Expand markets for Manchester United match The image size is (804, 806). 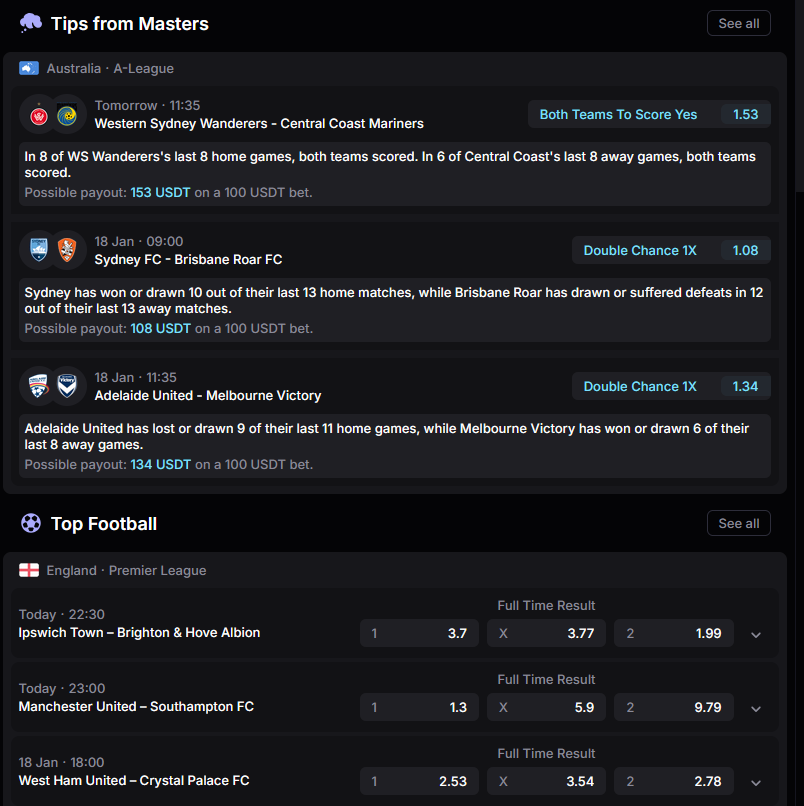(756, 708)
